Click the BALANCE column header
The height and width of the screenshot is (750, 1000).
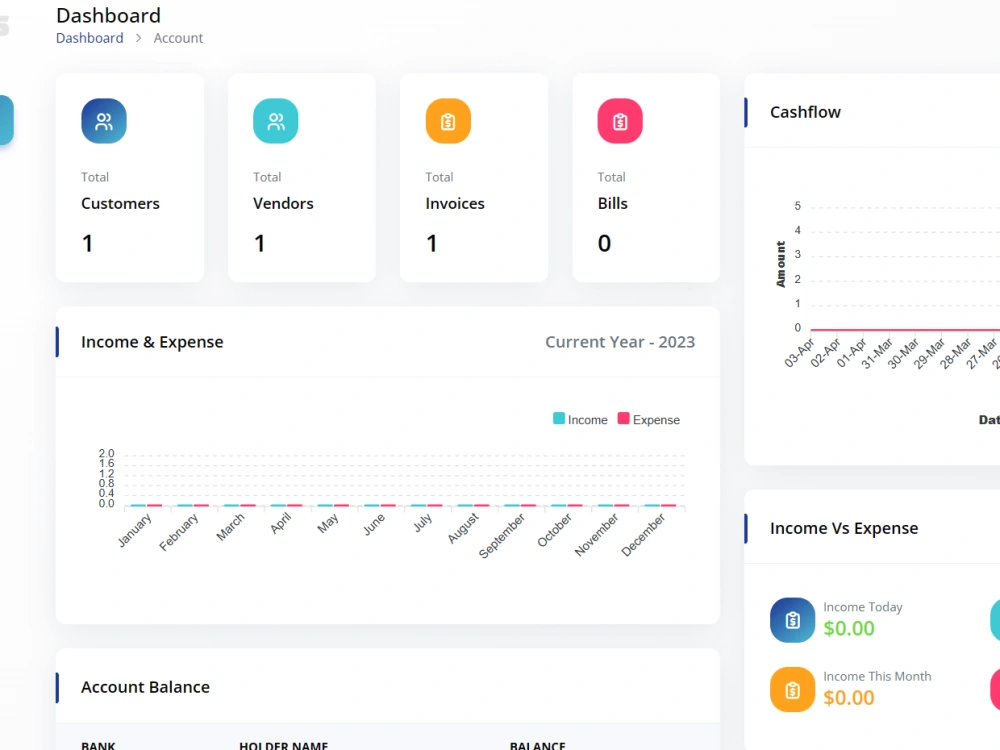tap(538, 745)
